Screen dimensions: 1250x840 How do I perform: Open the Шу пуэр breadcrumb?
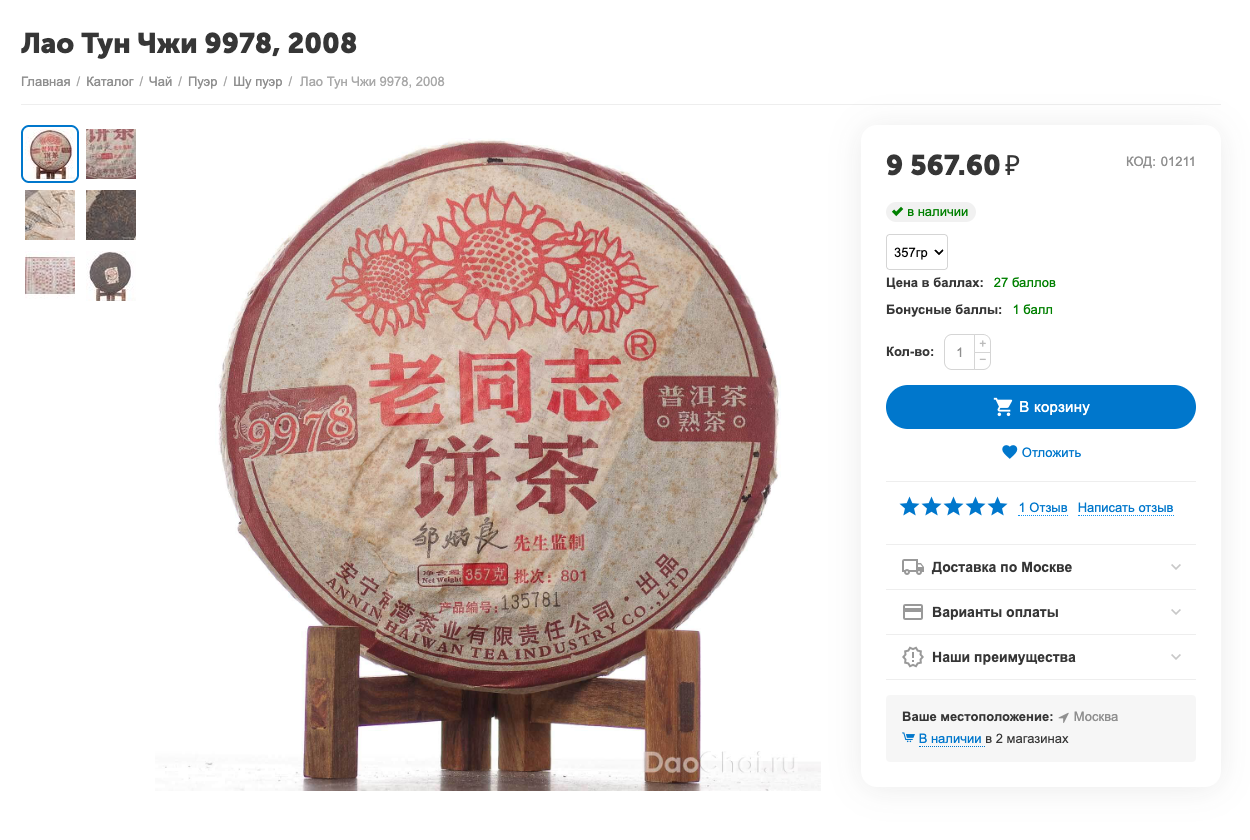point(257,81)
